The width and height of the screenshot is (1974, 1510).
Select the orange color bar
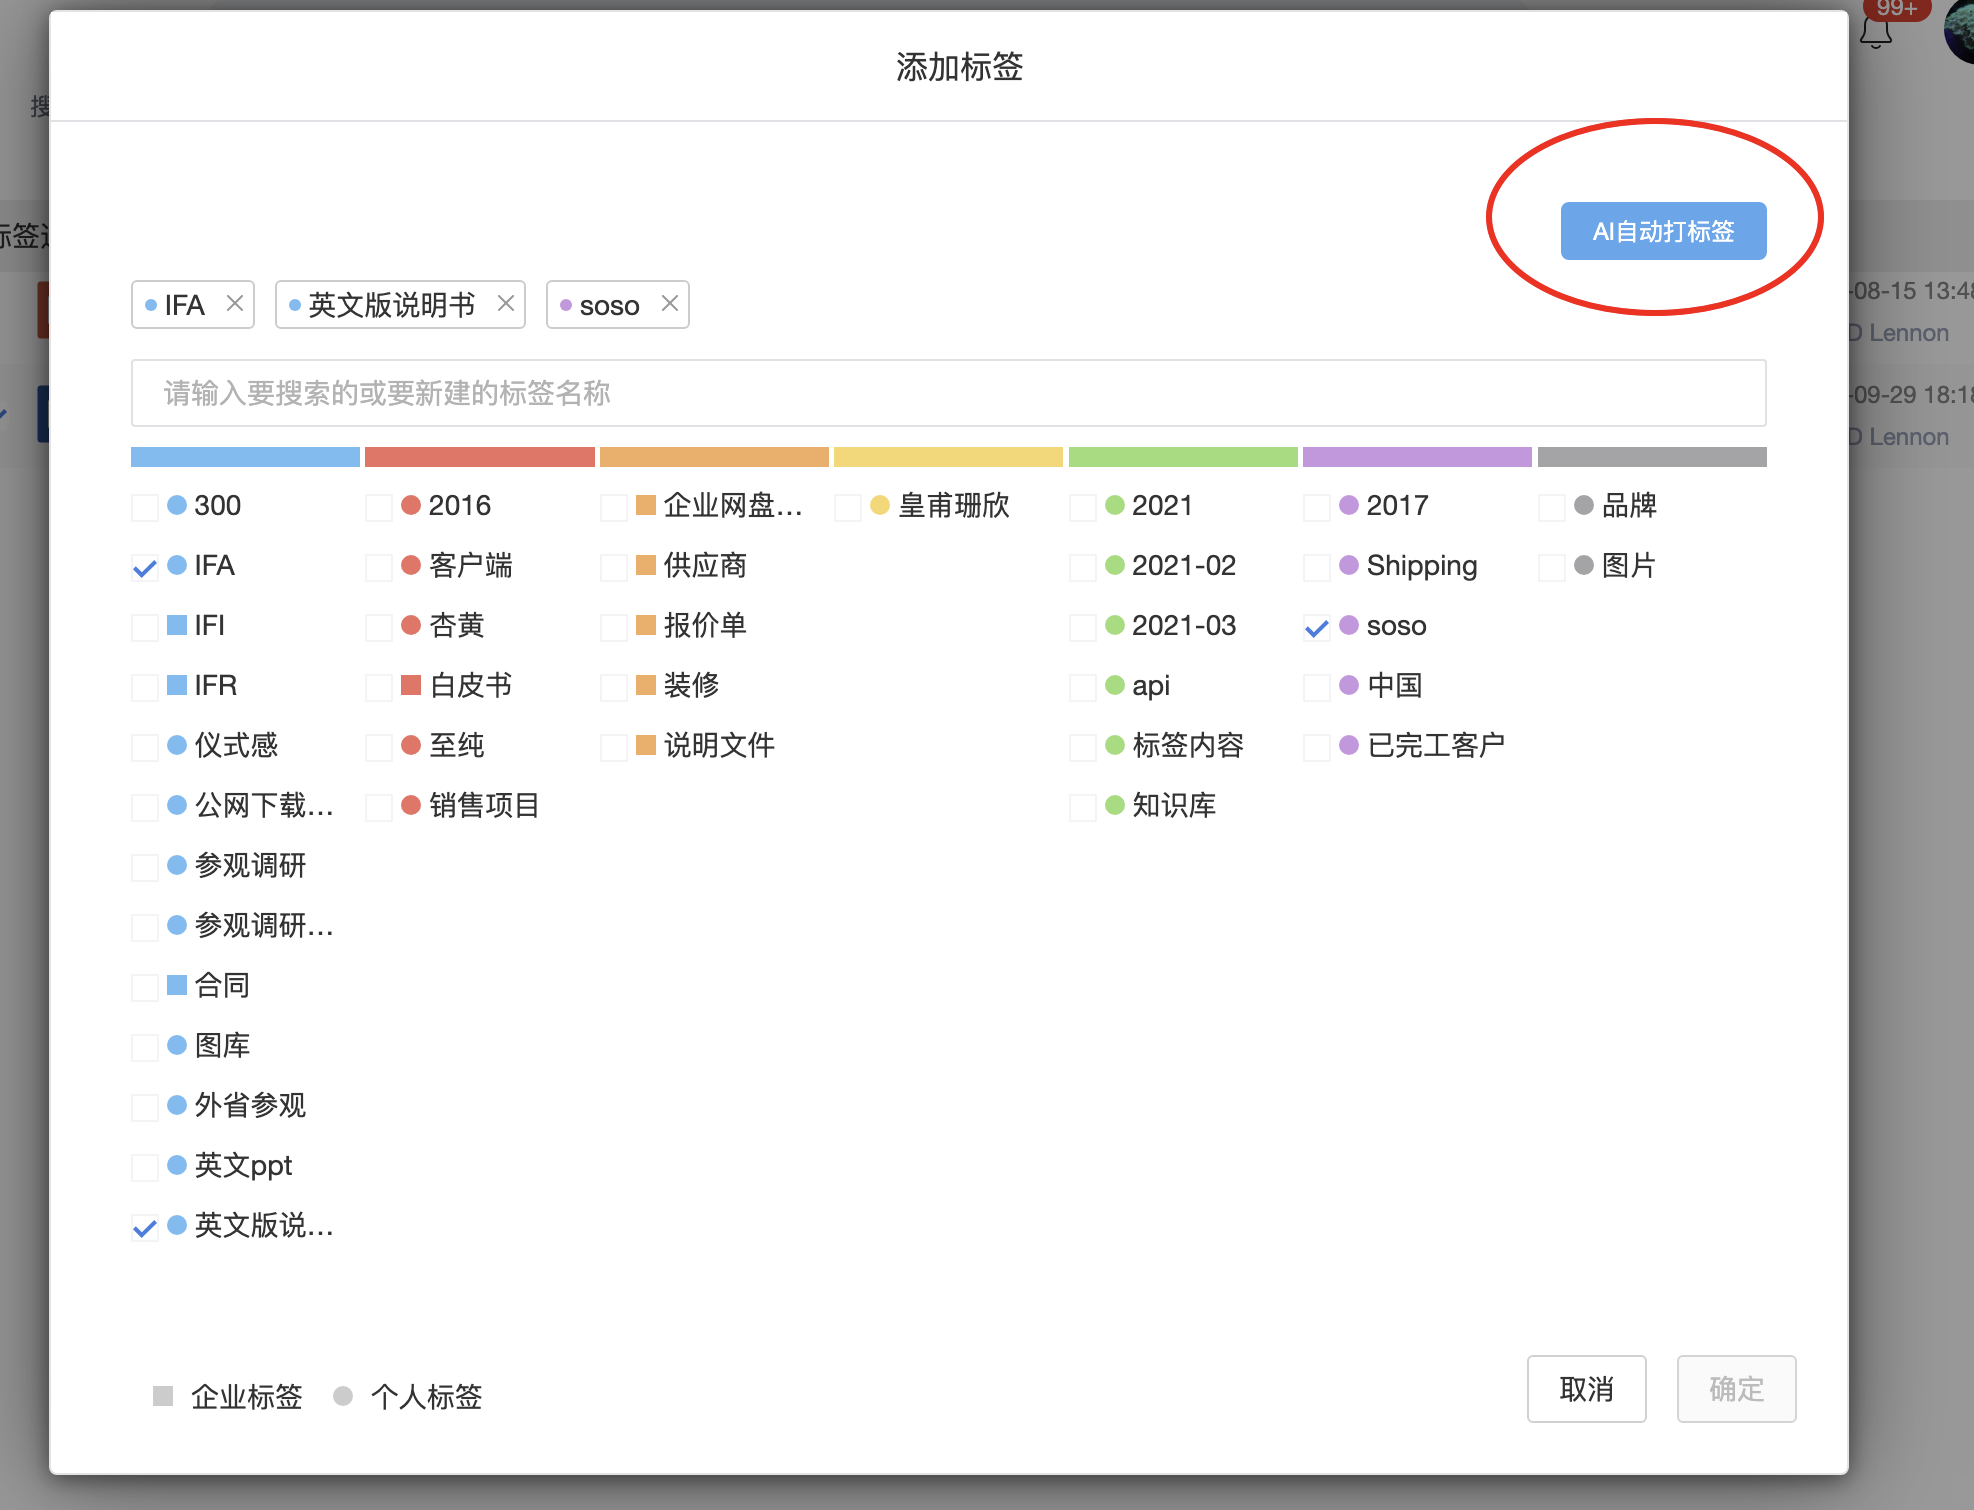coord(714,457)
